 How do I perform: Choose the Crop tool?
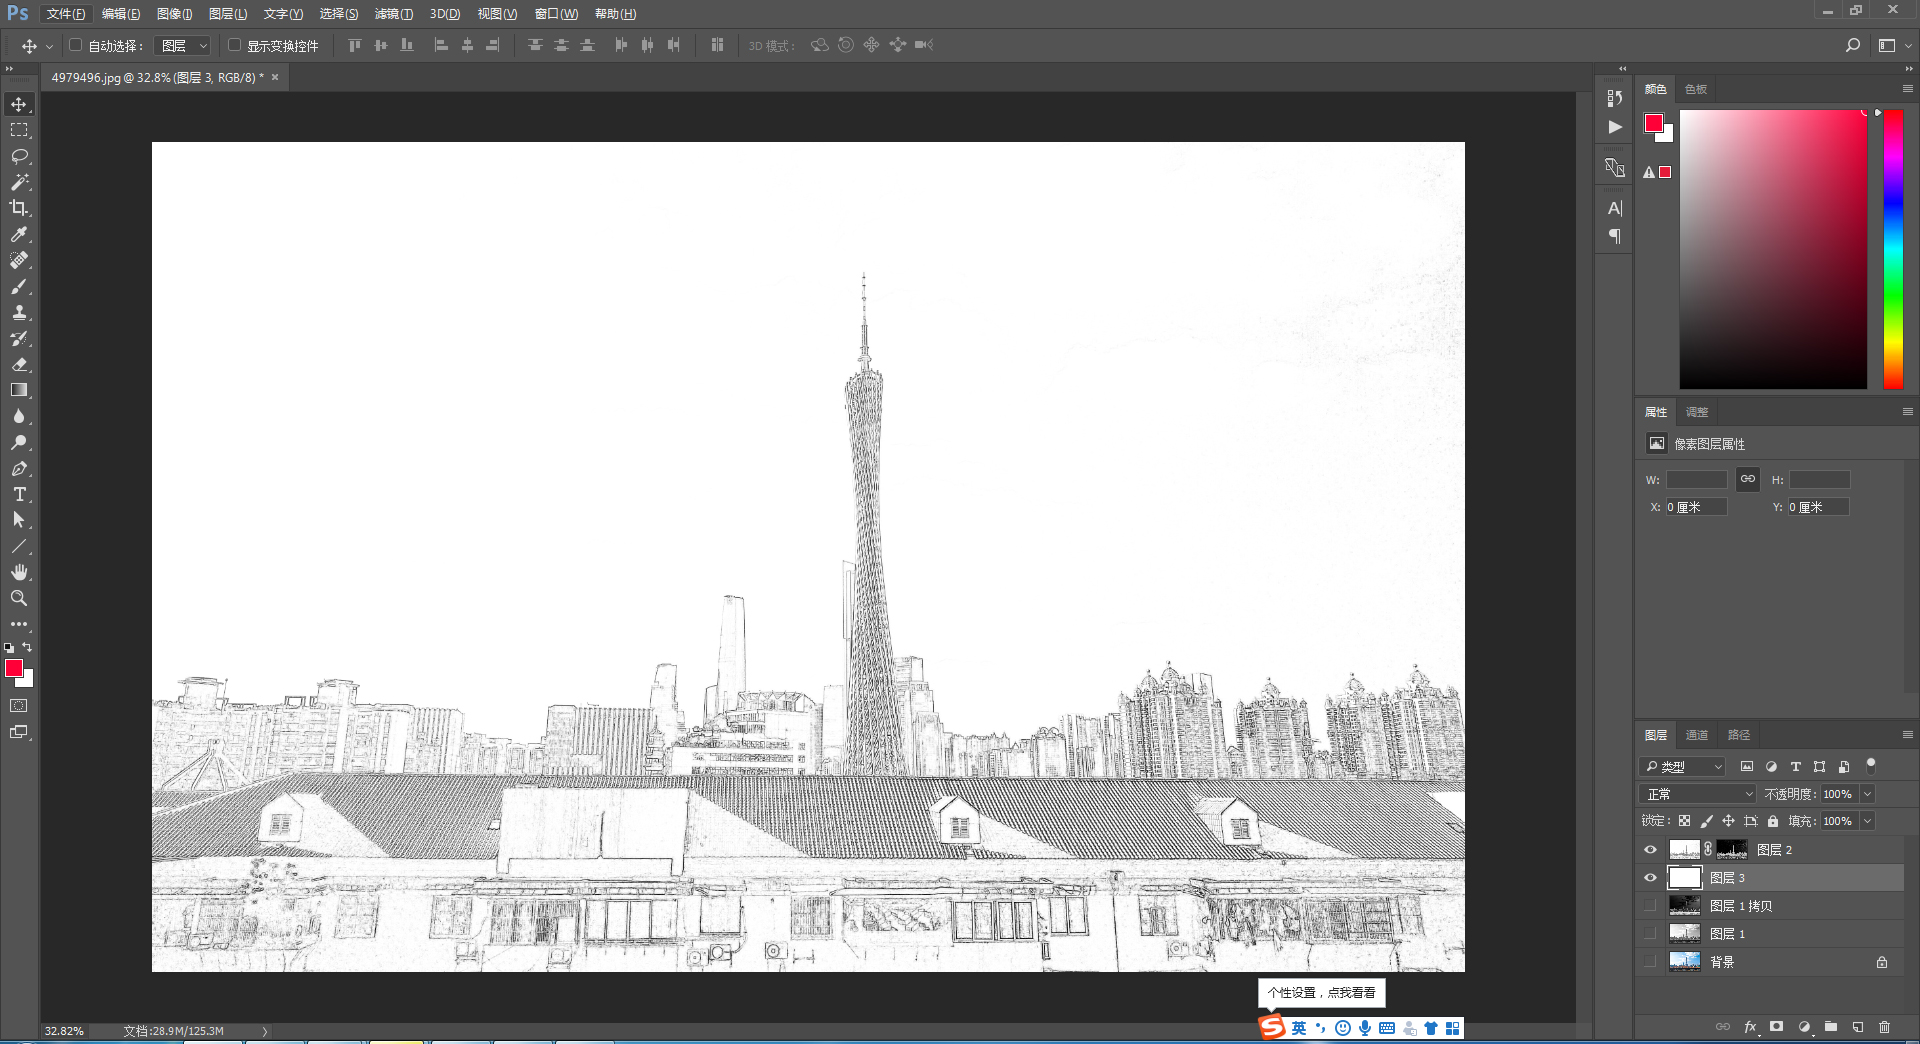(x=19, y=208)
